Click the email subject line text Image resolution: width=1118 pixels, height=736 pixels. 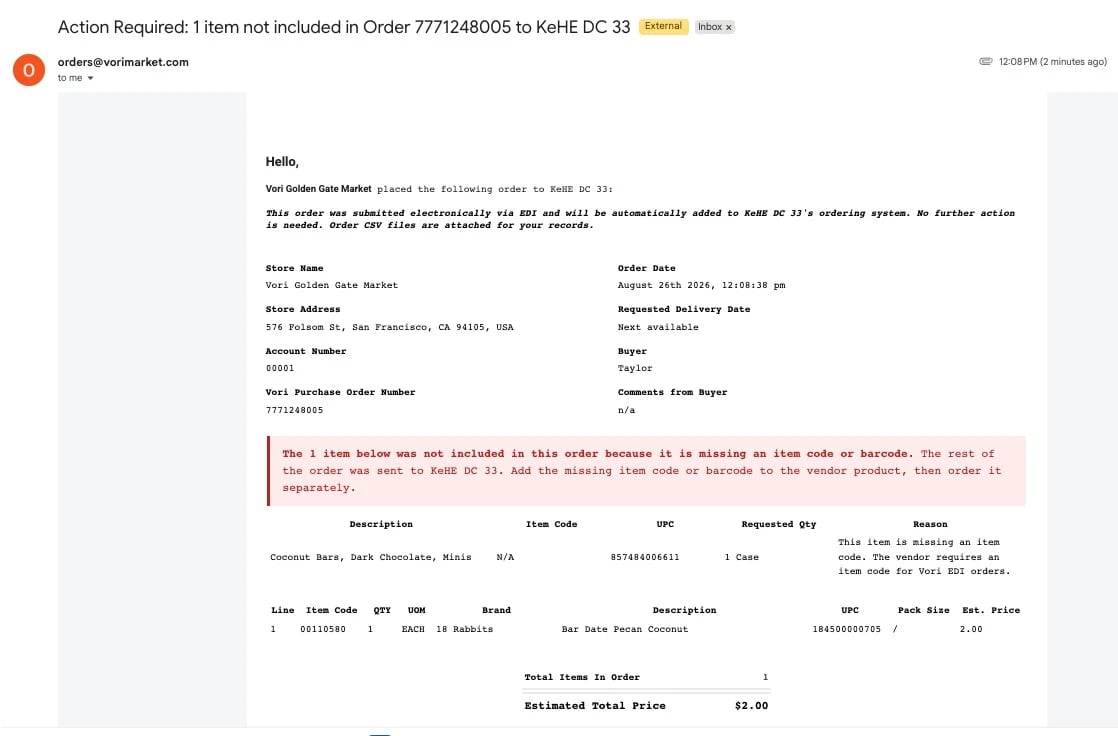pyautogui.click(x=344, y=27)
